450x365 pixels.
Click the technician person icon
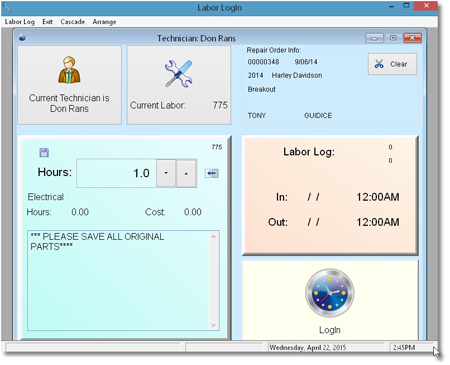(x=69, y=70)
